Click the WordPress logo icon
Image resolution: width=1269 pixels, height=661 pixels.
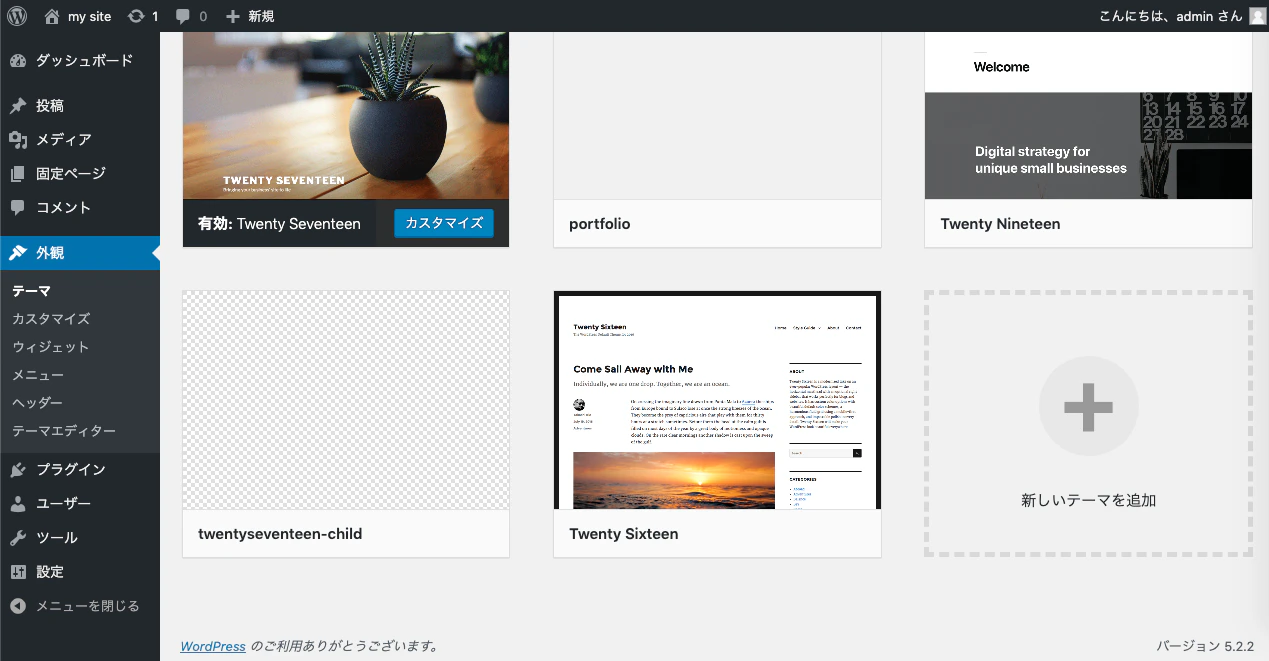(17, 16)
